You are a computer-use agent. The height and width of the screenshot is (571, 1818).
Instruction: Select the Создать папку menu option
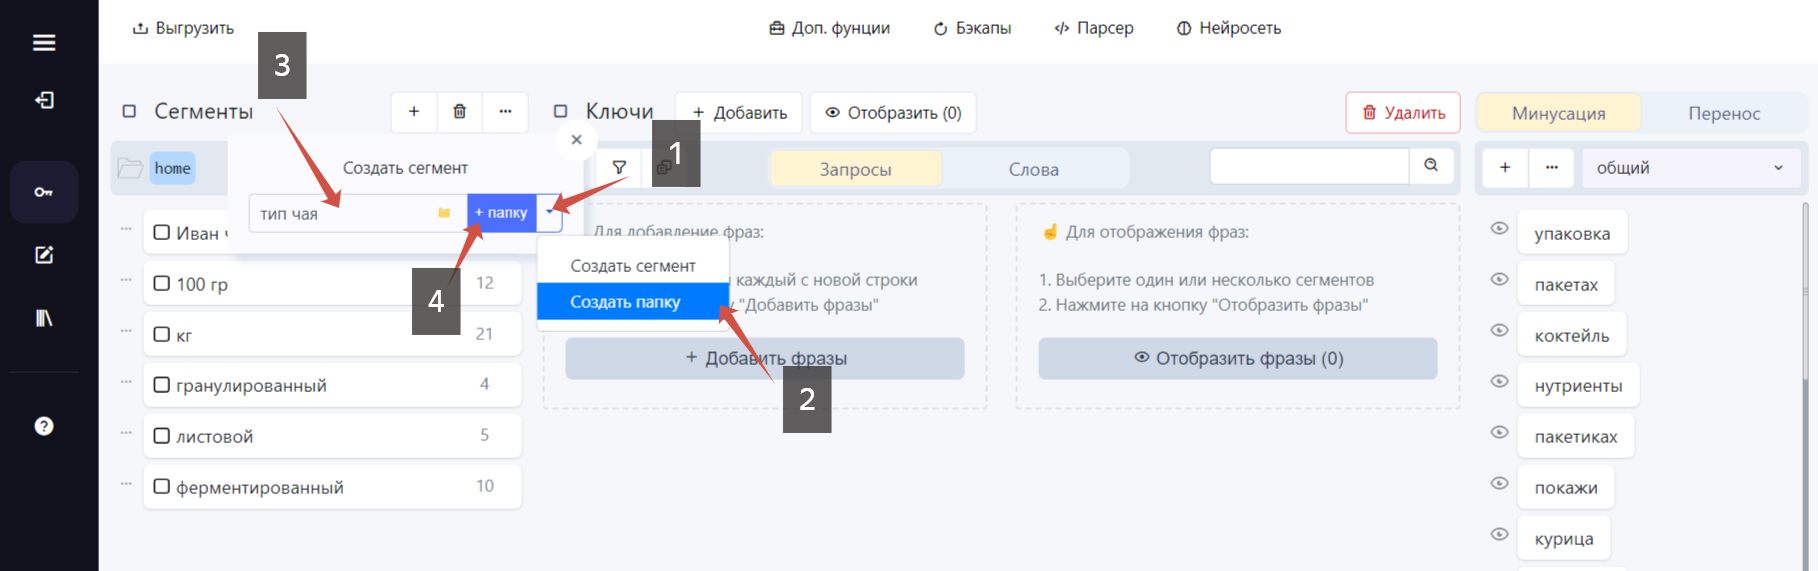click(633, 302)
